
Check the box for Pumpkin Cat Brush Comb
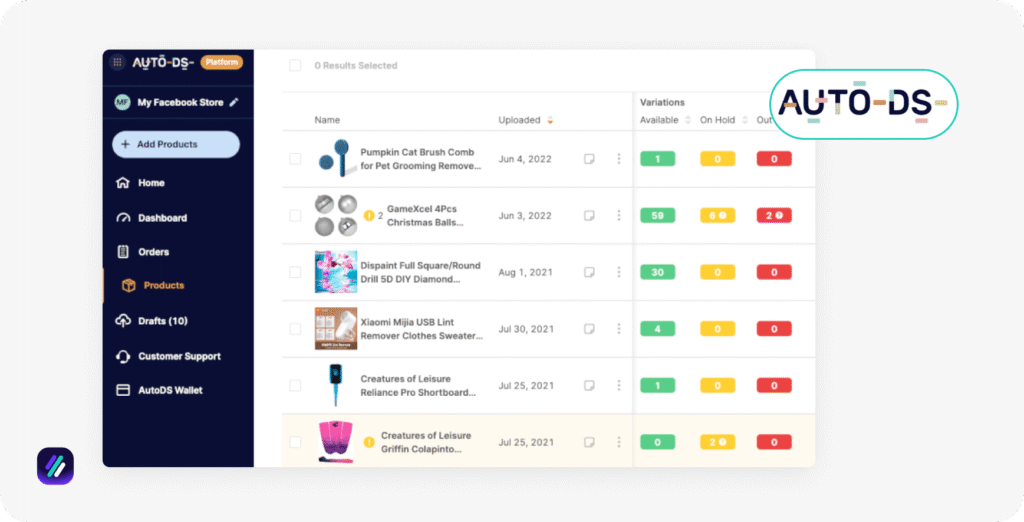coord(295,159)
